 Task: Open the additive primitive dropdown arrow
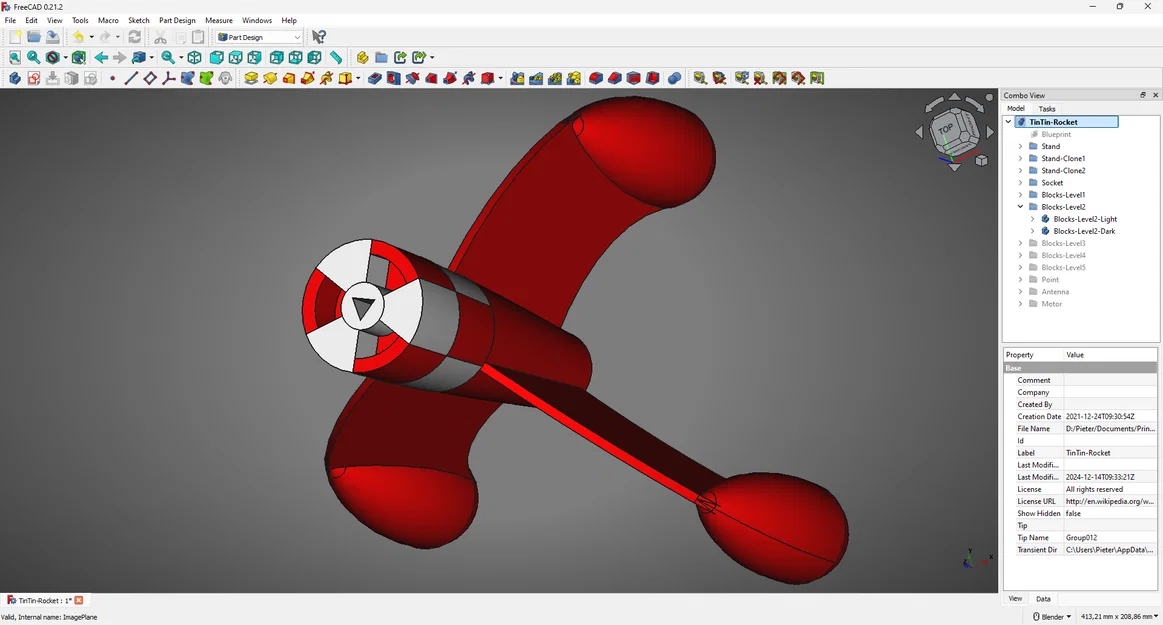(358, 78)
